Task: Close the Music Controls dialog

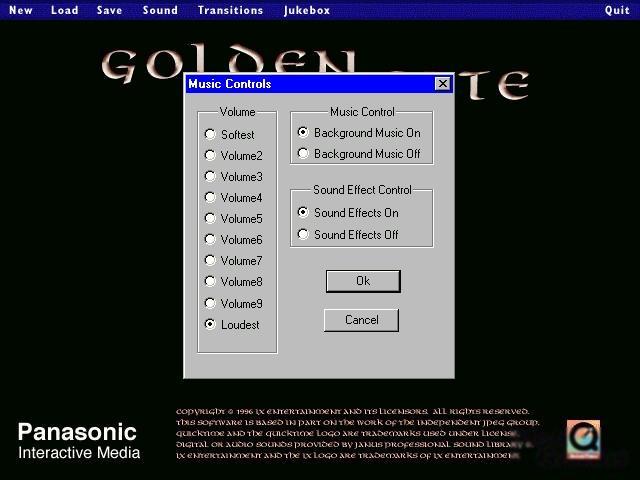Action: pos(442,84)
